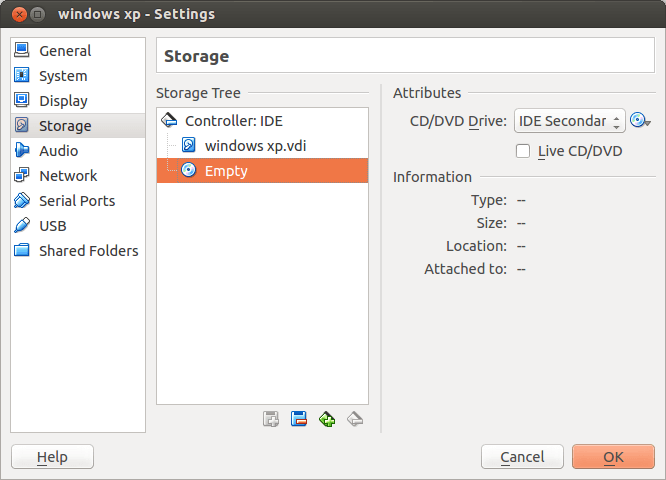666x480 pixels.
Task: Open the Shared Folders label
Action: (x=89, y=251)
